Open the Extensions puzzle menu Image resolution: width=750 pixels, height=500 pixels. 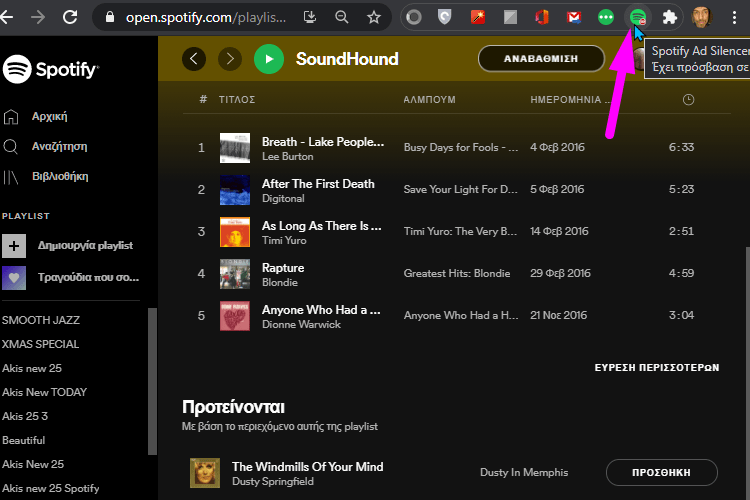pyautogui.click(x=670, y=18)
